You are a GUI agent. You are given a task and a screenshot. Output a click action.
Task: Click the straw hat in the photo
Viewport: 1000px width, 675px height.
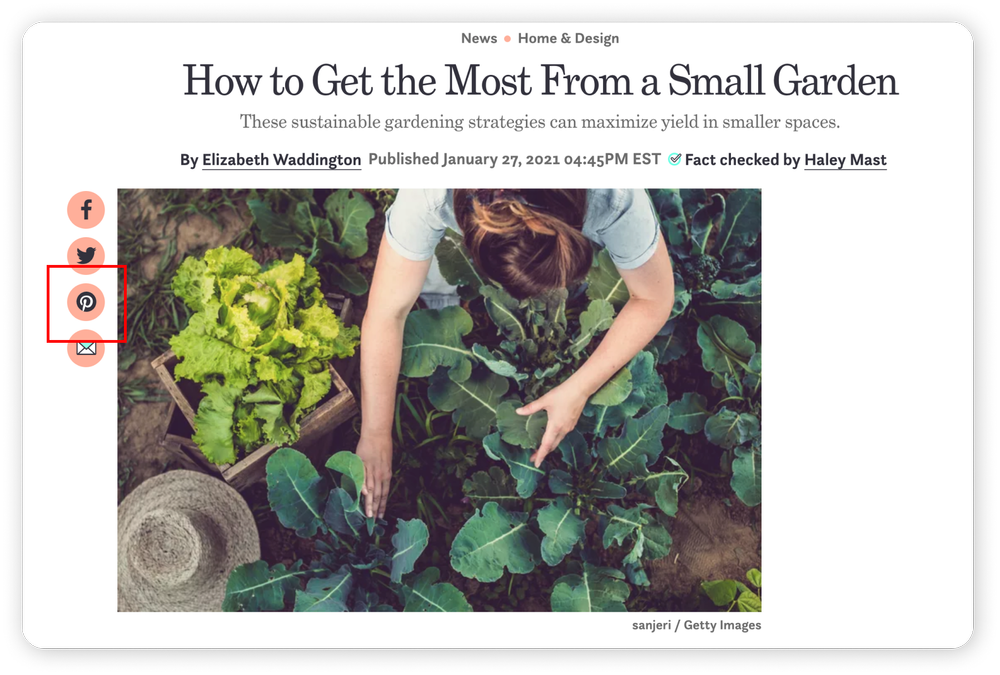tap(186, 541)
